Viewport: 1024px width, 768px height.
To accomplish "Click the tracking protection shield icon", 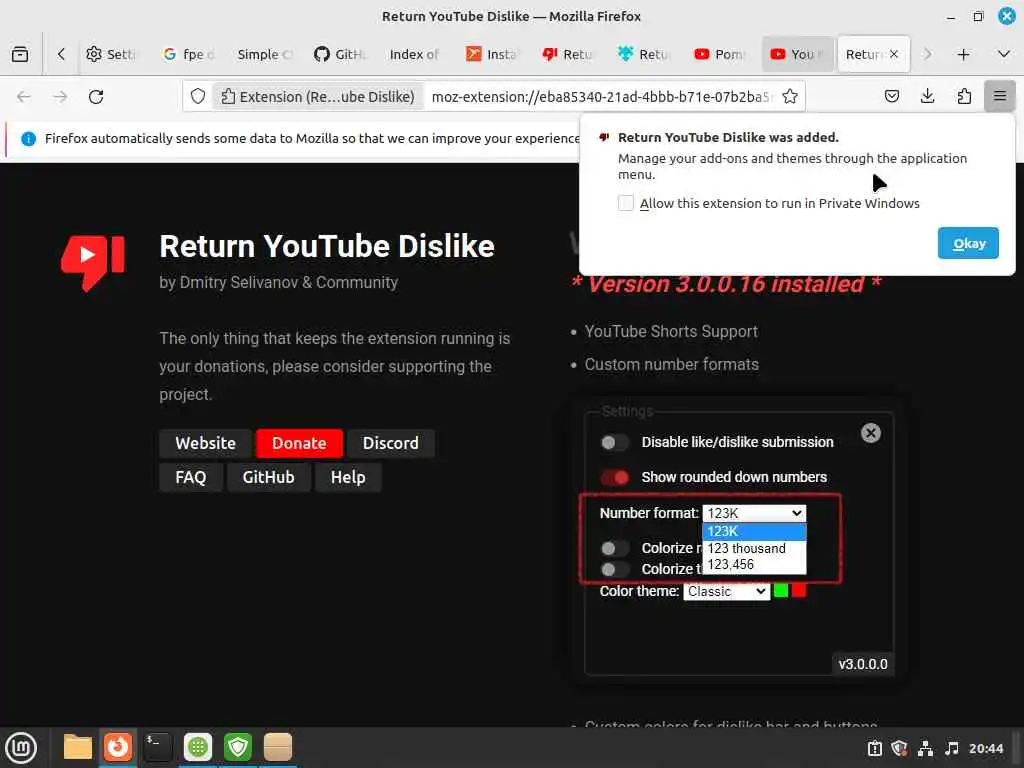I will pyautogui.click(x=198, y=97).
